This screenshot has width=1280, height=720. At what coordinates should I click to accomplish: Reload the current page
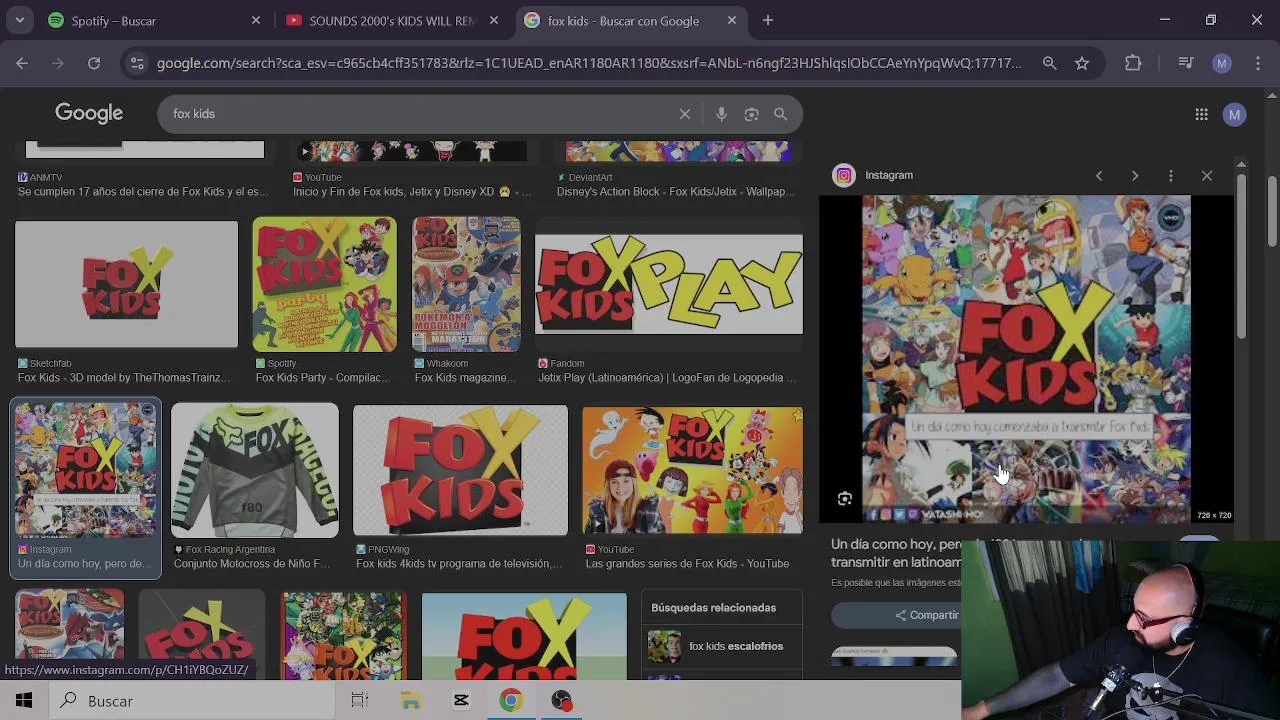coord(94,63)
